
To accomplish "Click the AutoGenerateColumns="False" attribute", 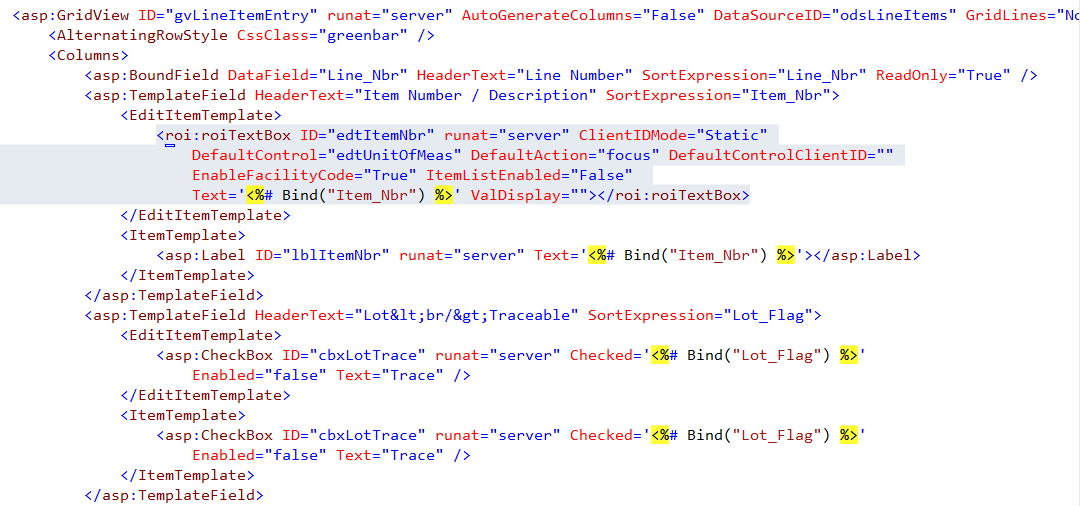I will click(584, 14).
